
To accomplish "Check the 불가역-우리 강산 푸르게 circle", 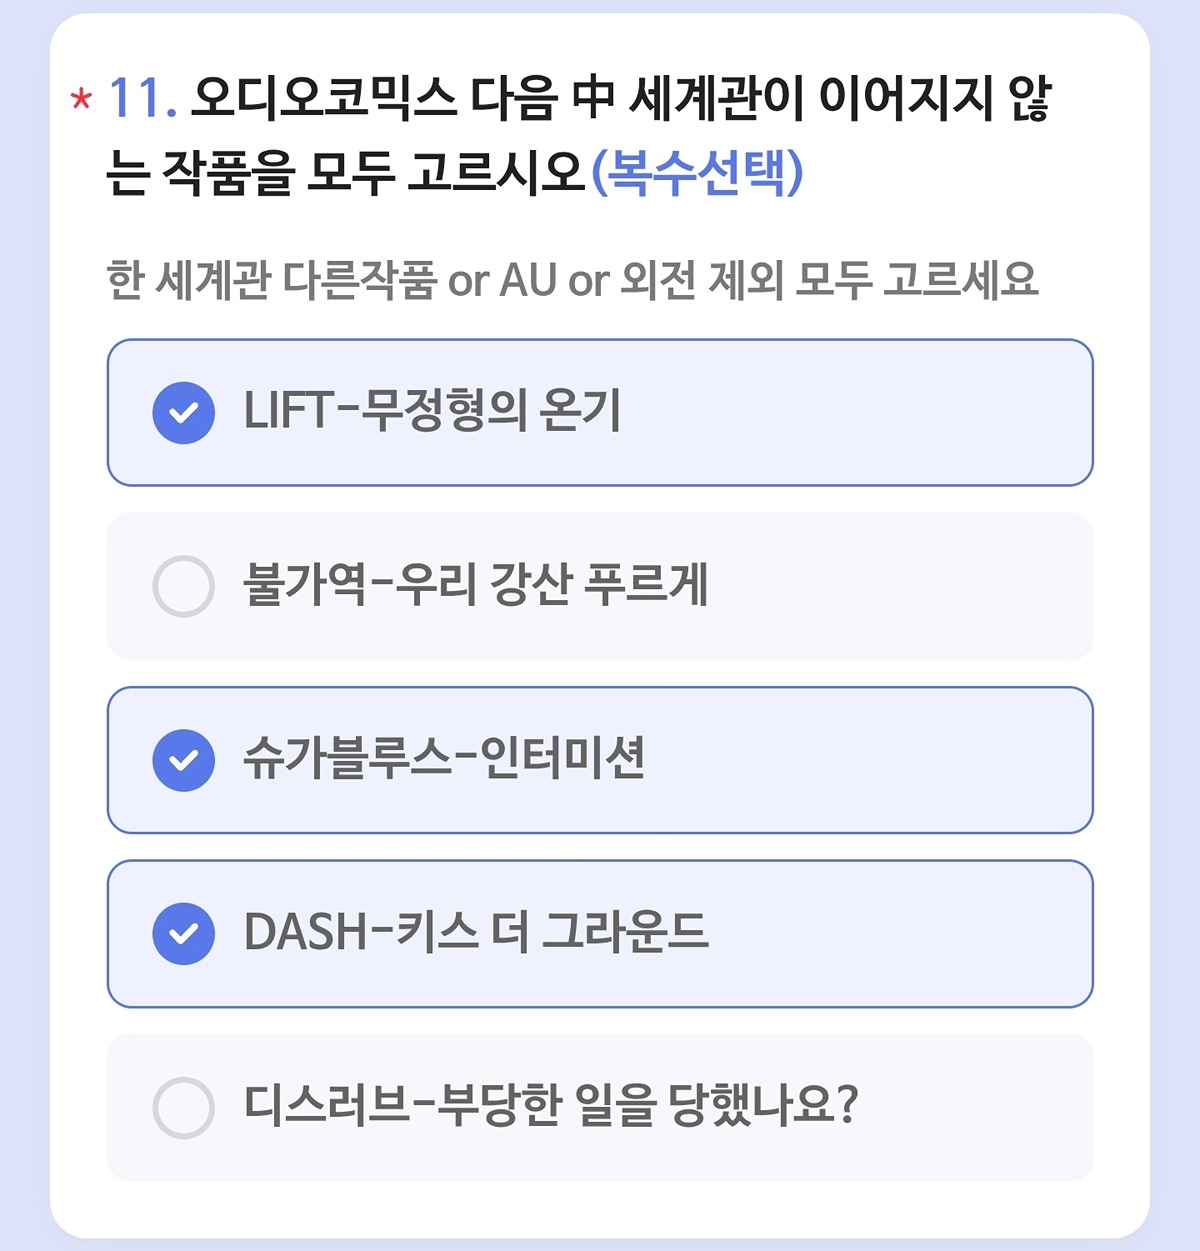I will pos(183,586).
